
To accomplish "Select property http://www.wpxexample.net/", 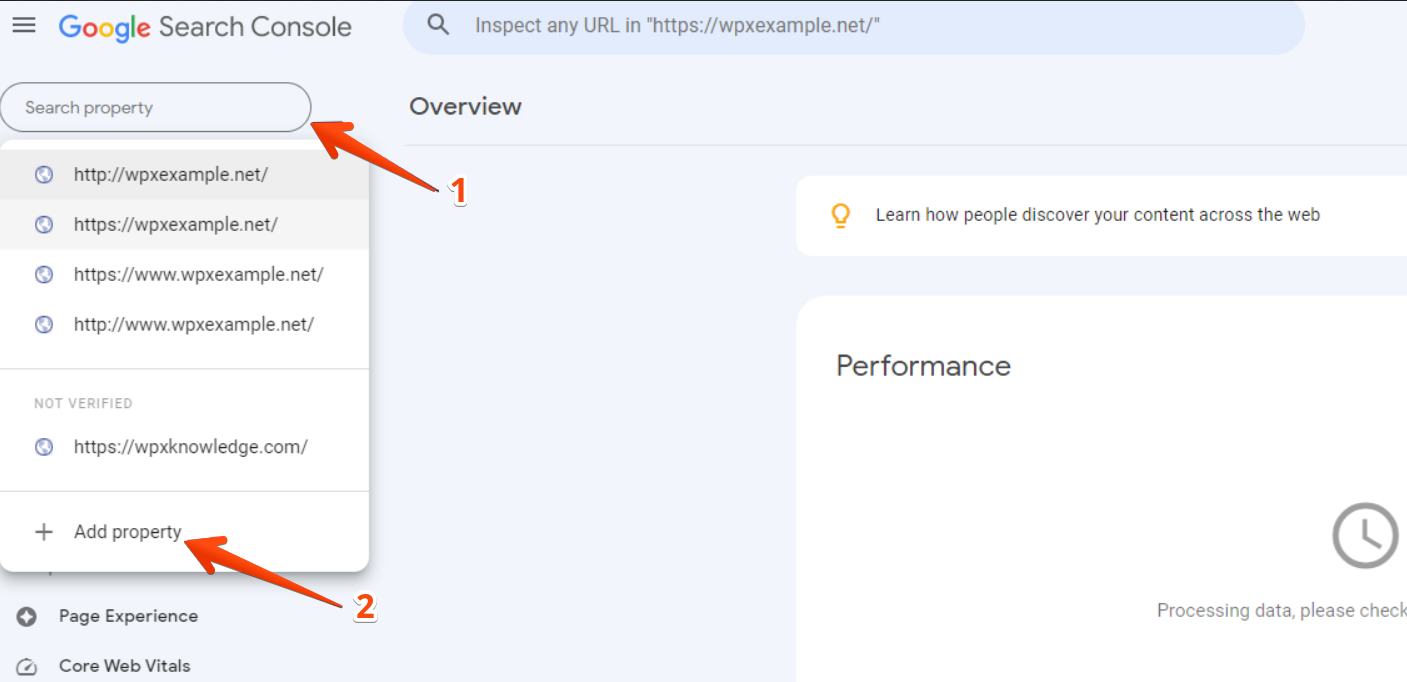I will click(184, 324).
